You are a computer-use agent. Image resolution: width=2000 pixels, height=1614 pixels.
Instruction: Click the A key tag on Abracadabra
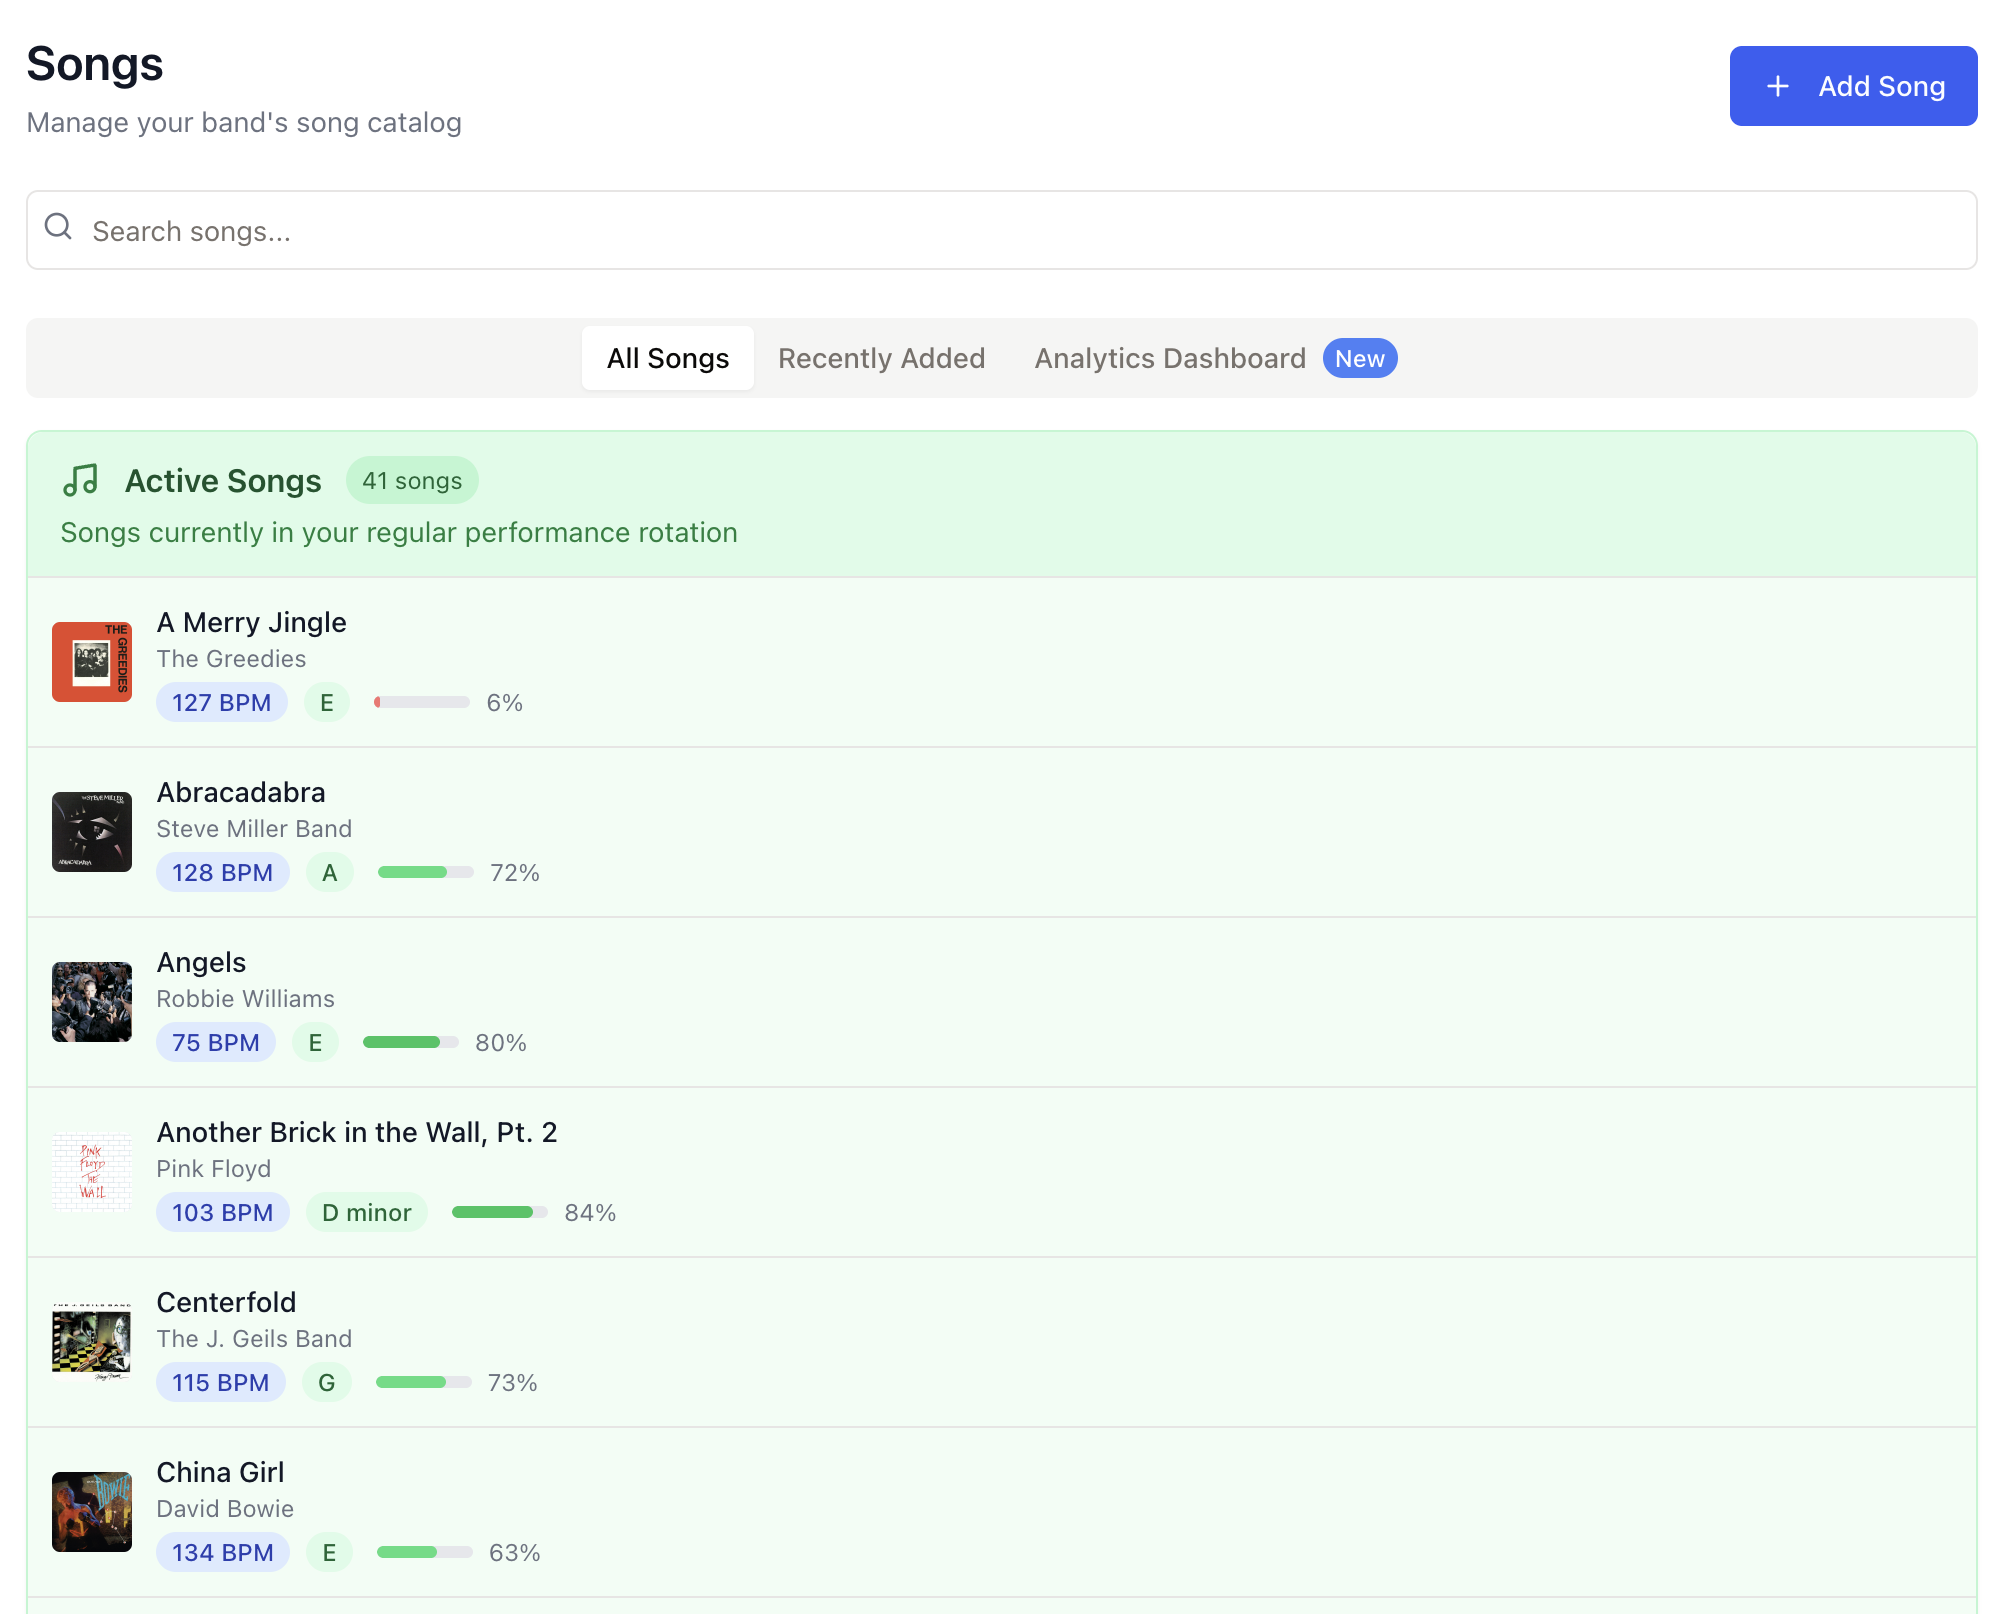(330, 872)
